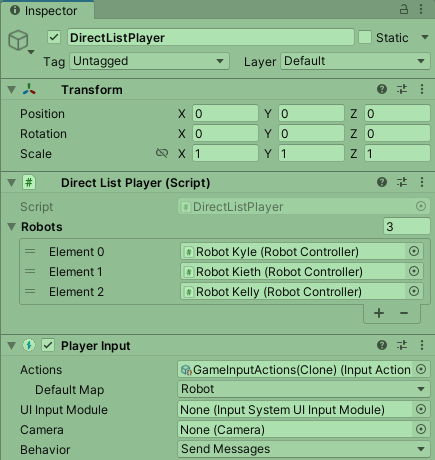The image size is (435, 460).
Task: Open the Behavior Send Messages dropdown
Action: point(303,449)
